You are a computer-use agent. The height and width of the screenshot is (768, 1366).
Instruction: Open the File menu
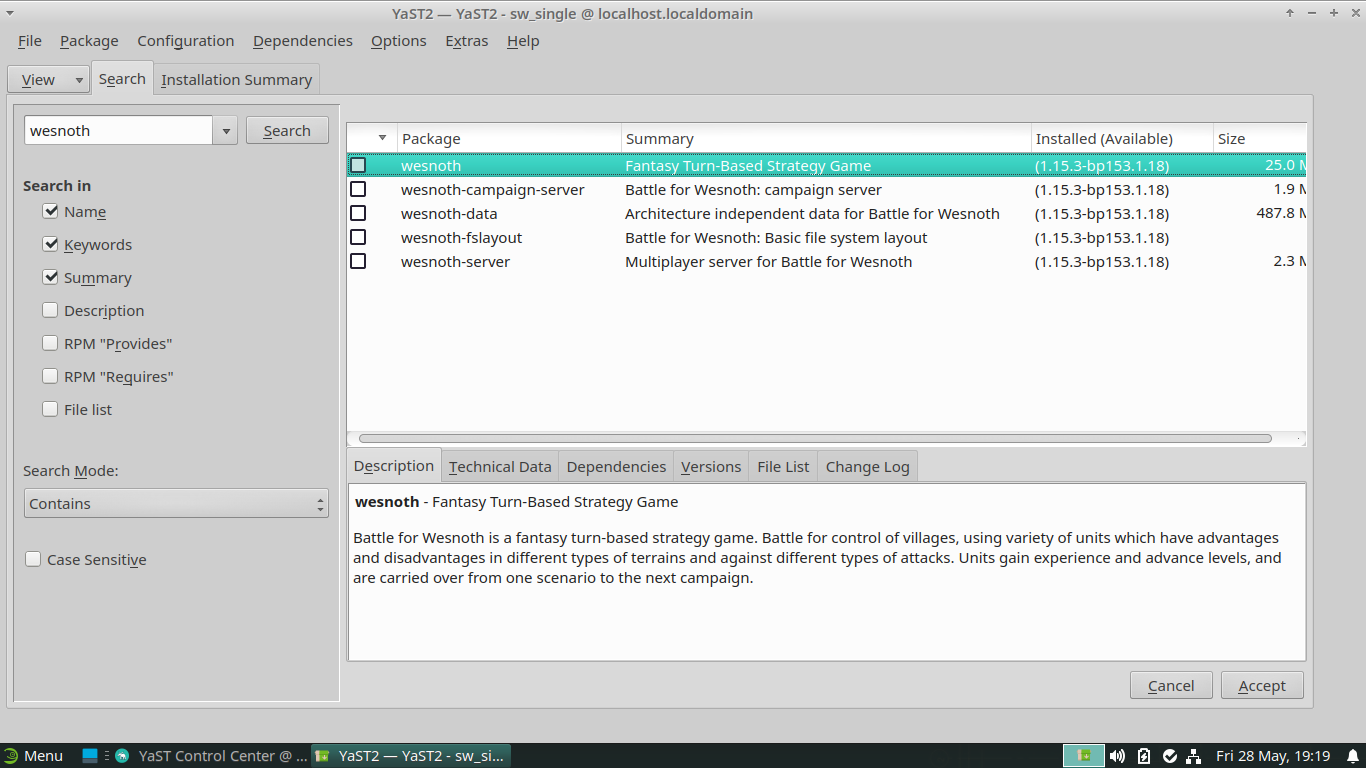click(30, 41)
